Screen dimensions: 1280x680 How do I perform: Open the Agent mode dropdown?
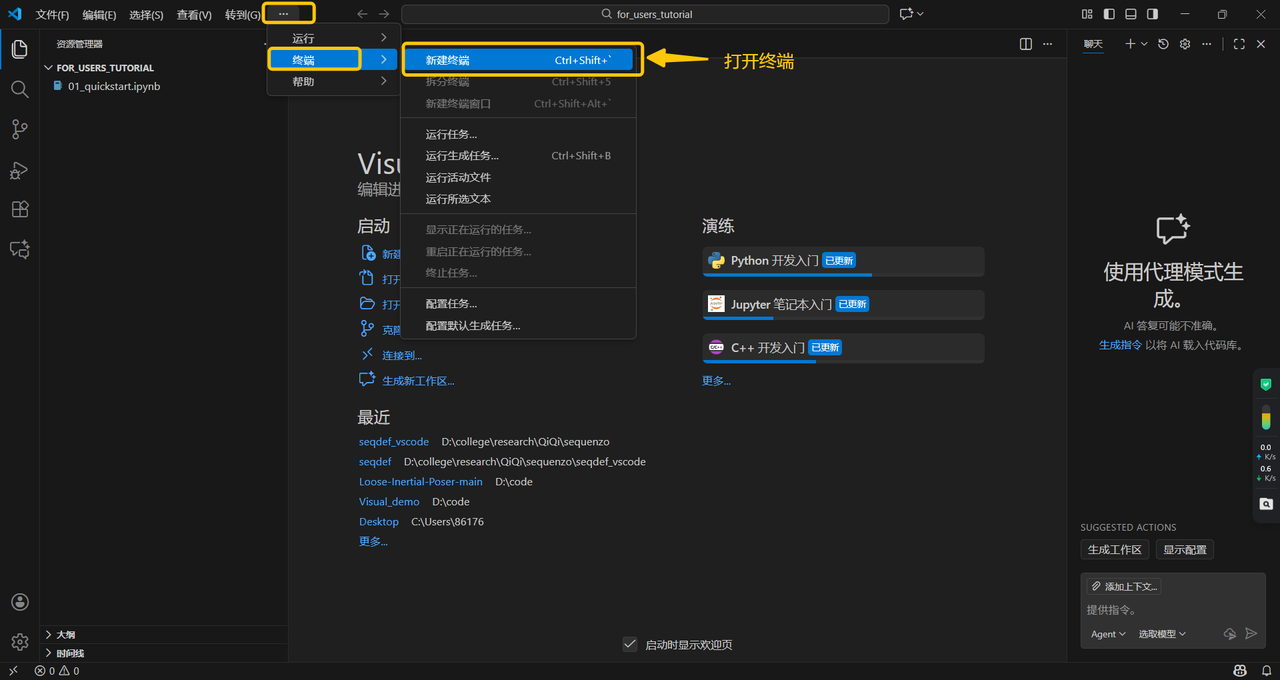pyautogui.click(x=1108, y=634)
